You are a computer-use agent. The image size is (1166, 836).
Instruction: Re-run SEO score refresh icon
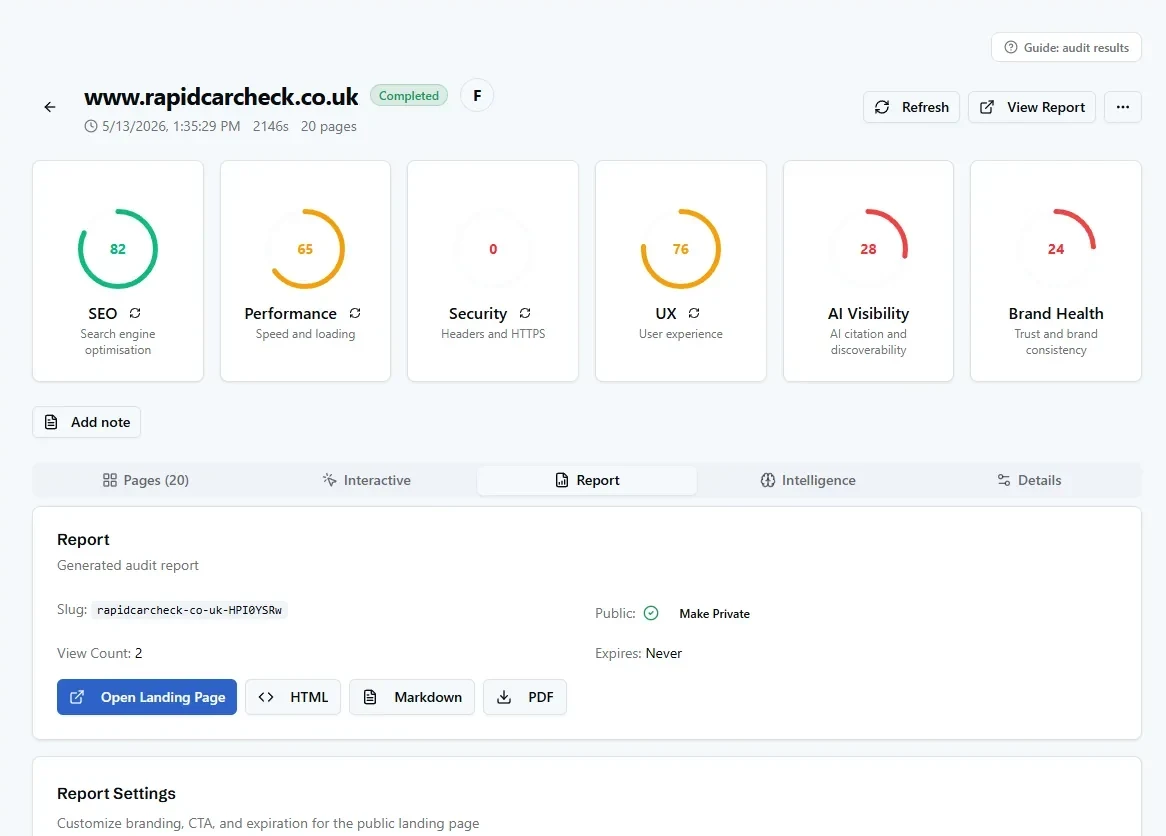coord(135,313)
